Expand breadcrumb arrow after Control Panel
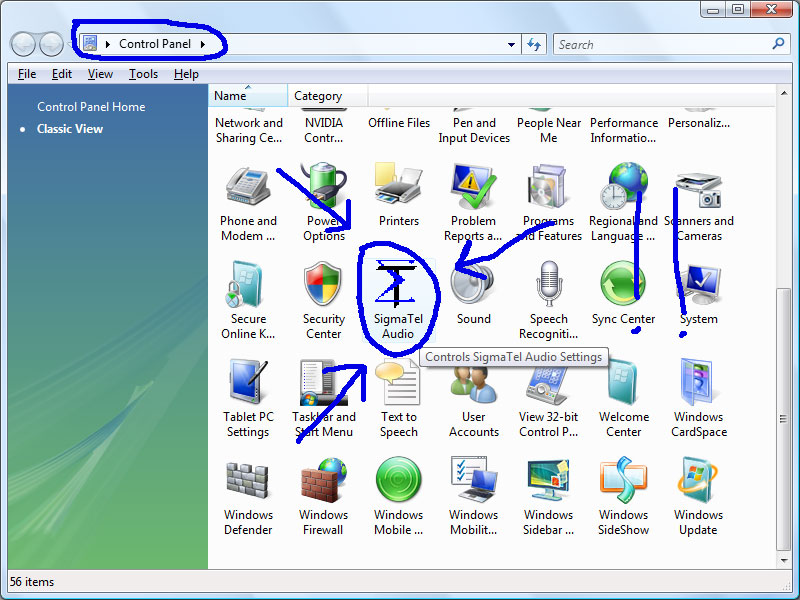 point(203,44)
